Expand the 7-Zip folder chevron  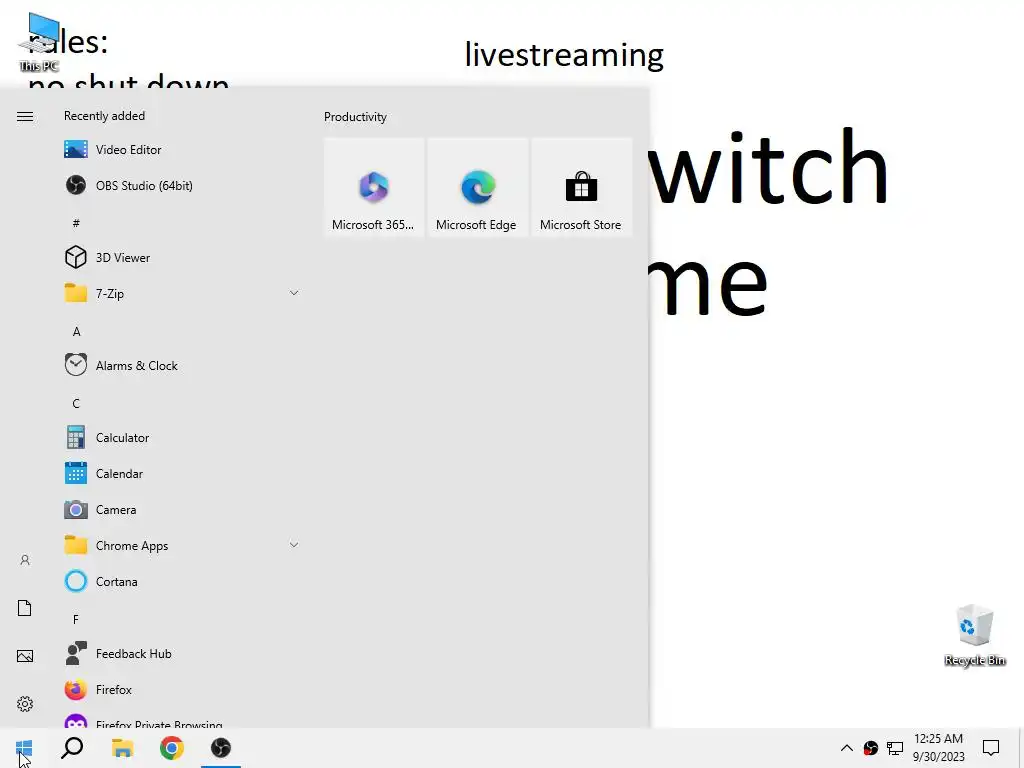tap(294, 293)
